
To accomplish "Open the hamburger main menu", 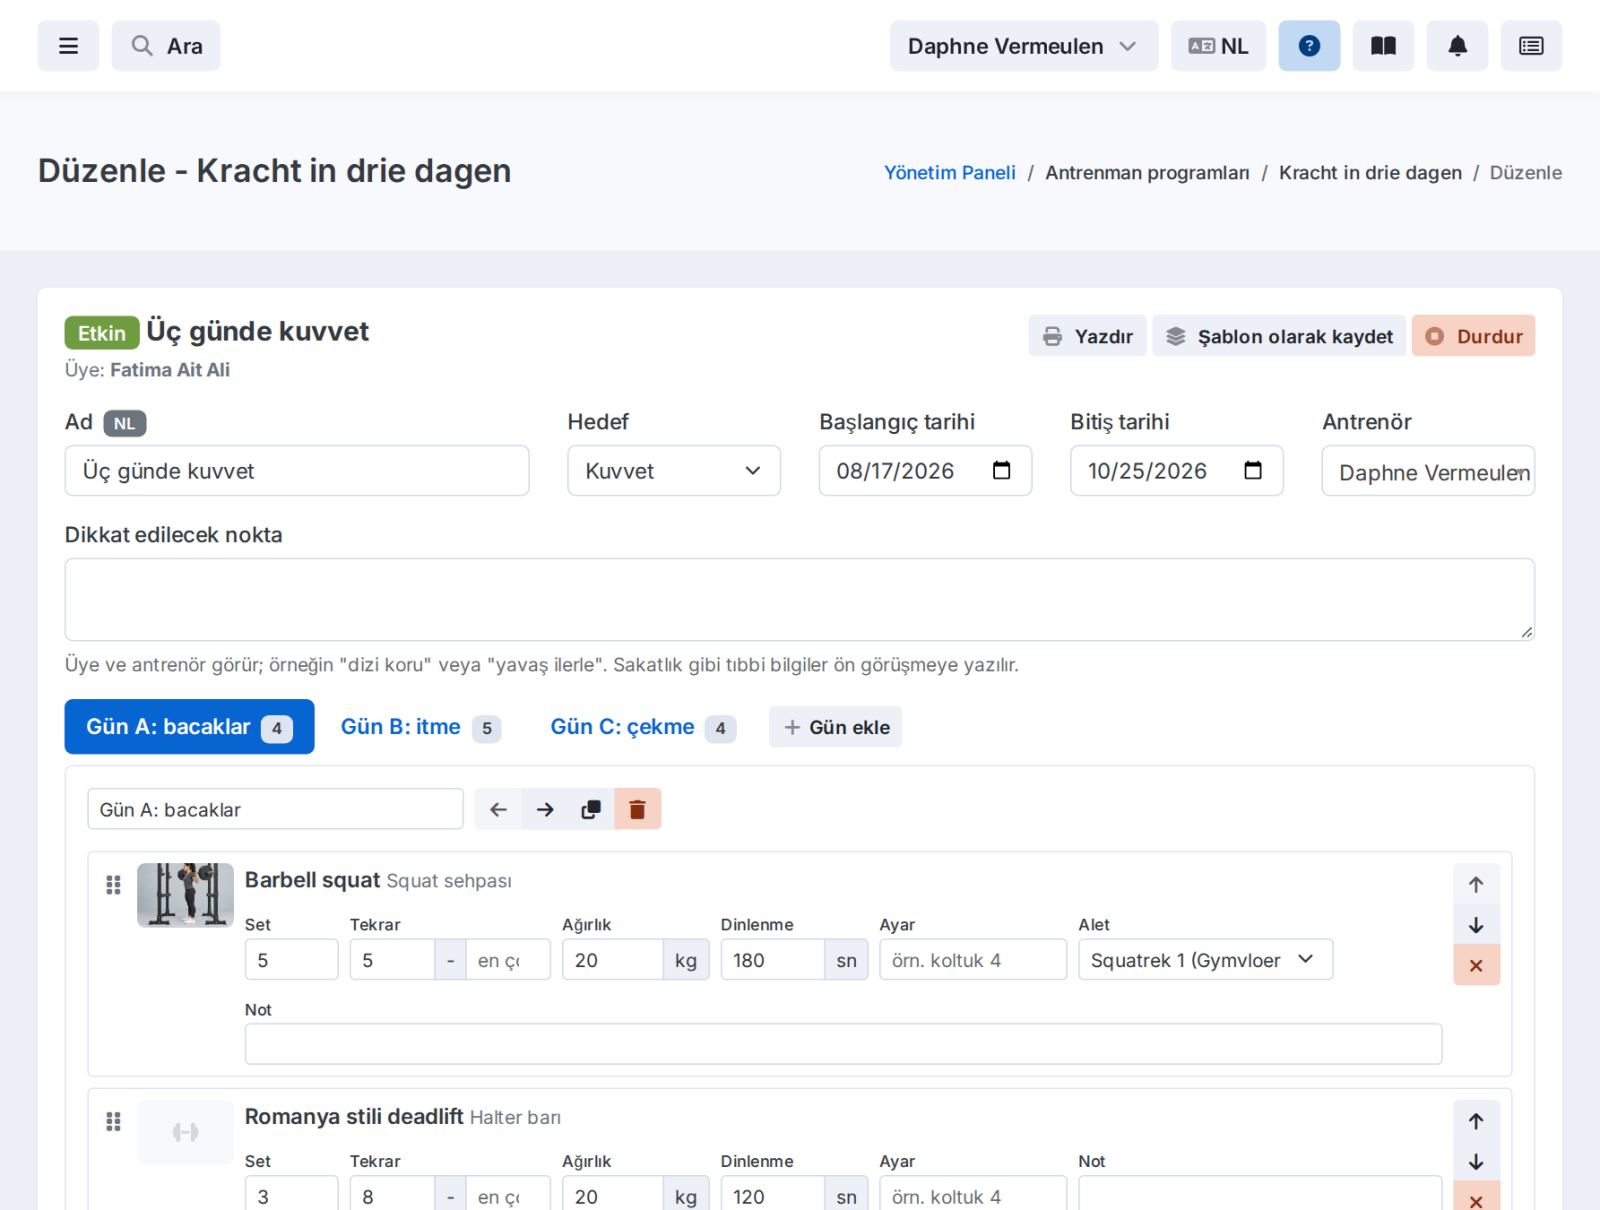I will (68, 46).
